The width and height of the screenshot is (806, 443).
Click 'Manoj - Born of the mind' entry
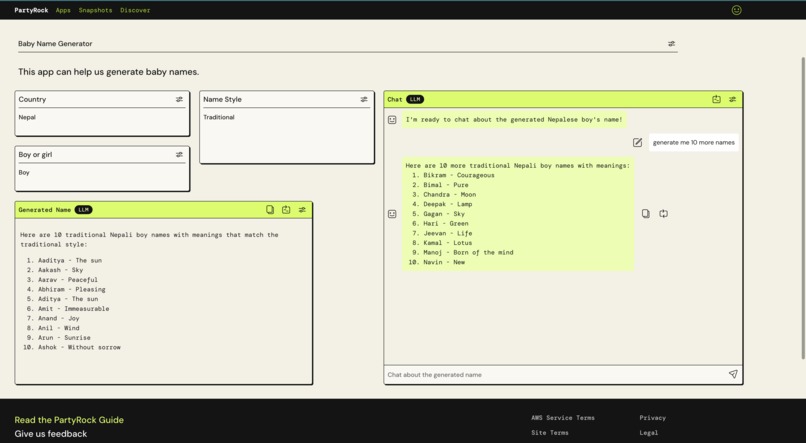[468, 252]
